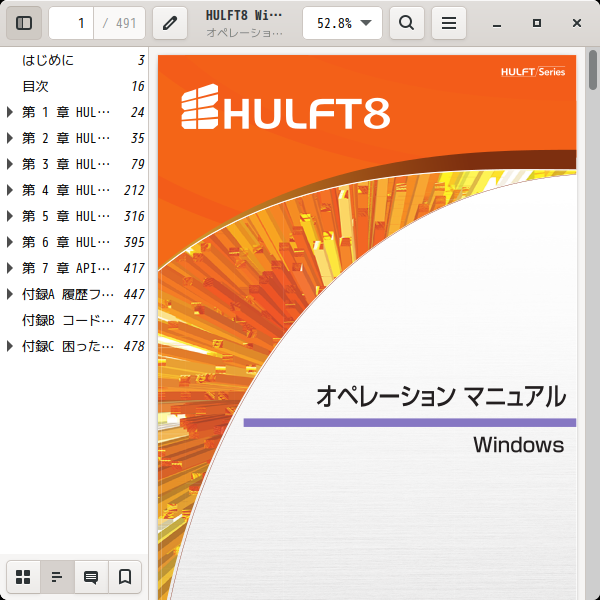Expand the 第 3 章 outline entry
Image resolution: width=600 pixels, height=600 pixels.
coord(10,164)
